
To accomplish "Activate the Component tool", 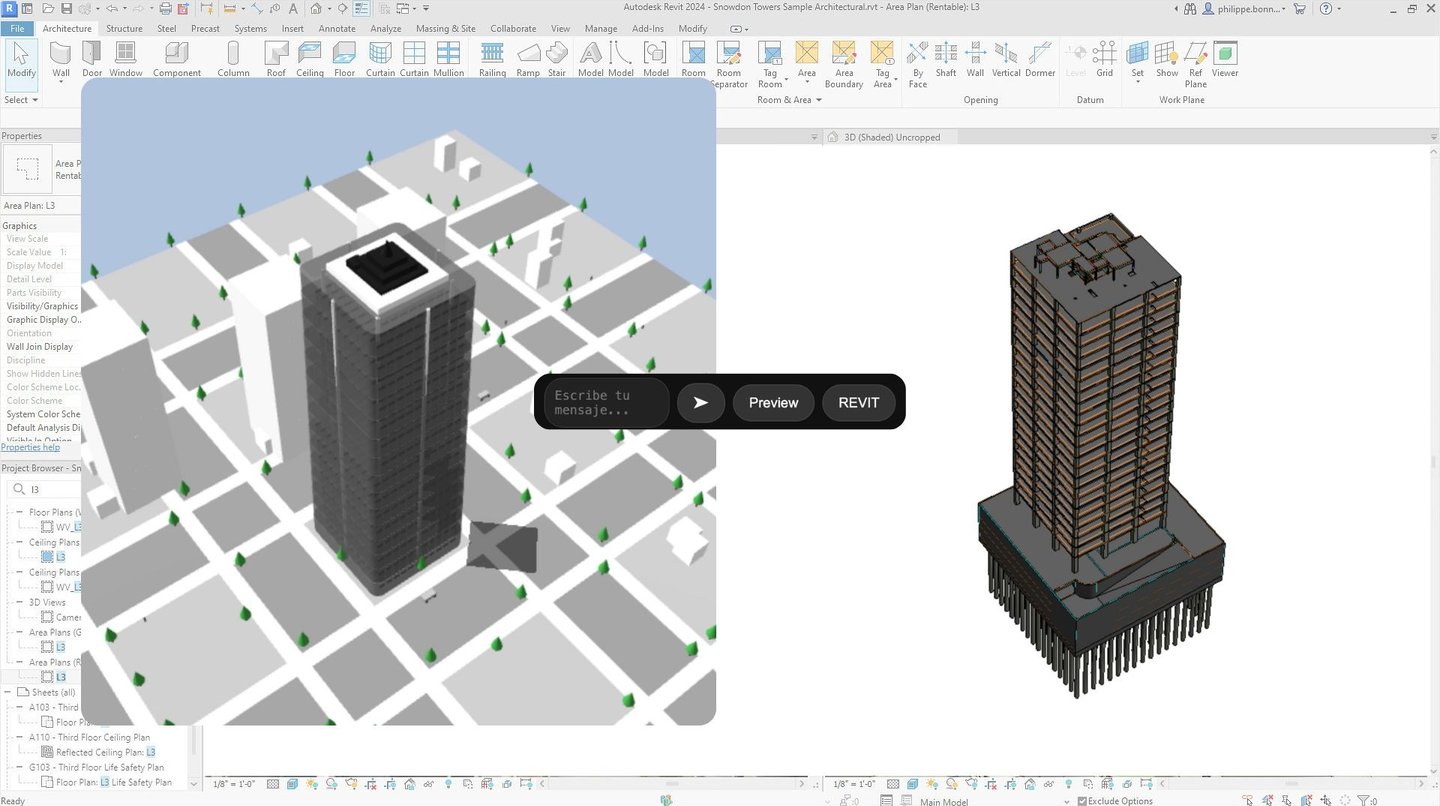I will [177, 59].
